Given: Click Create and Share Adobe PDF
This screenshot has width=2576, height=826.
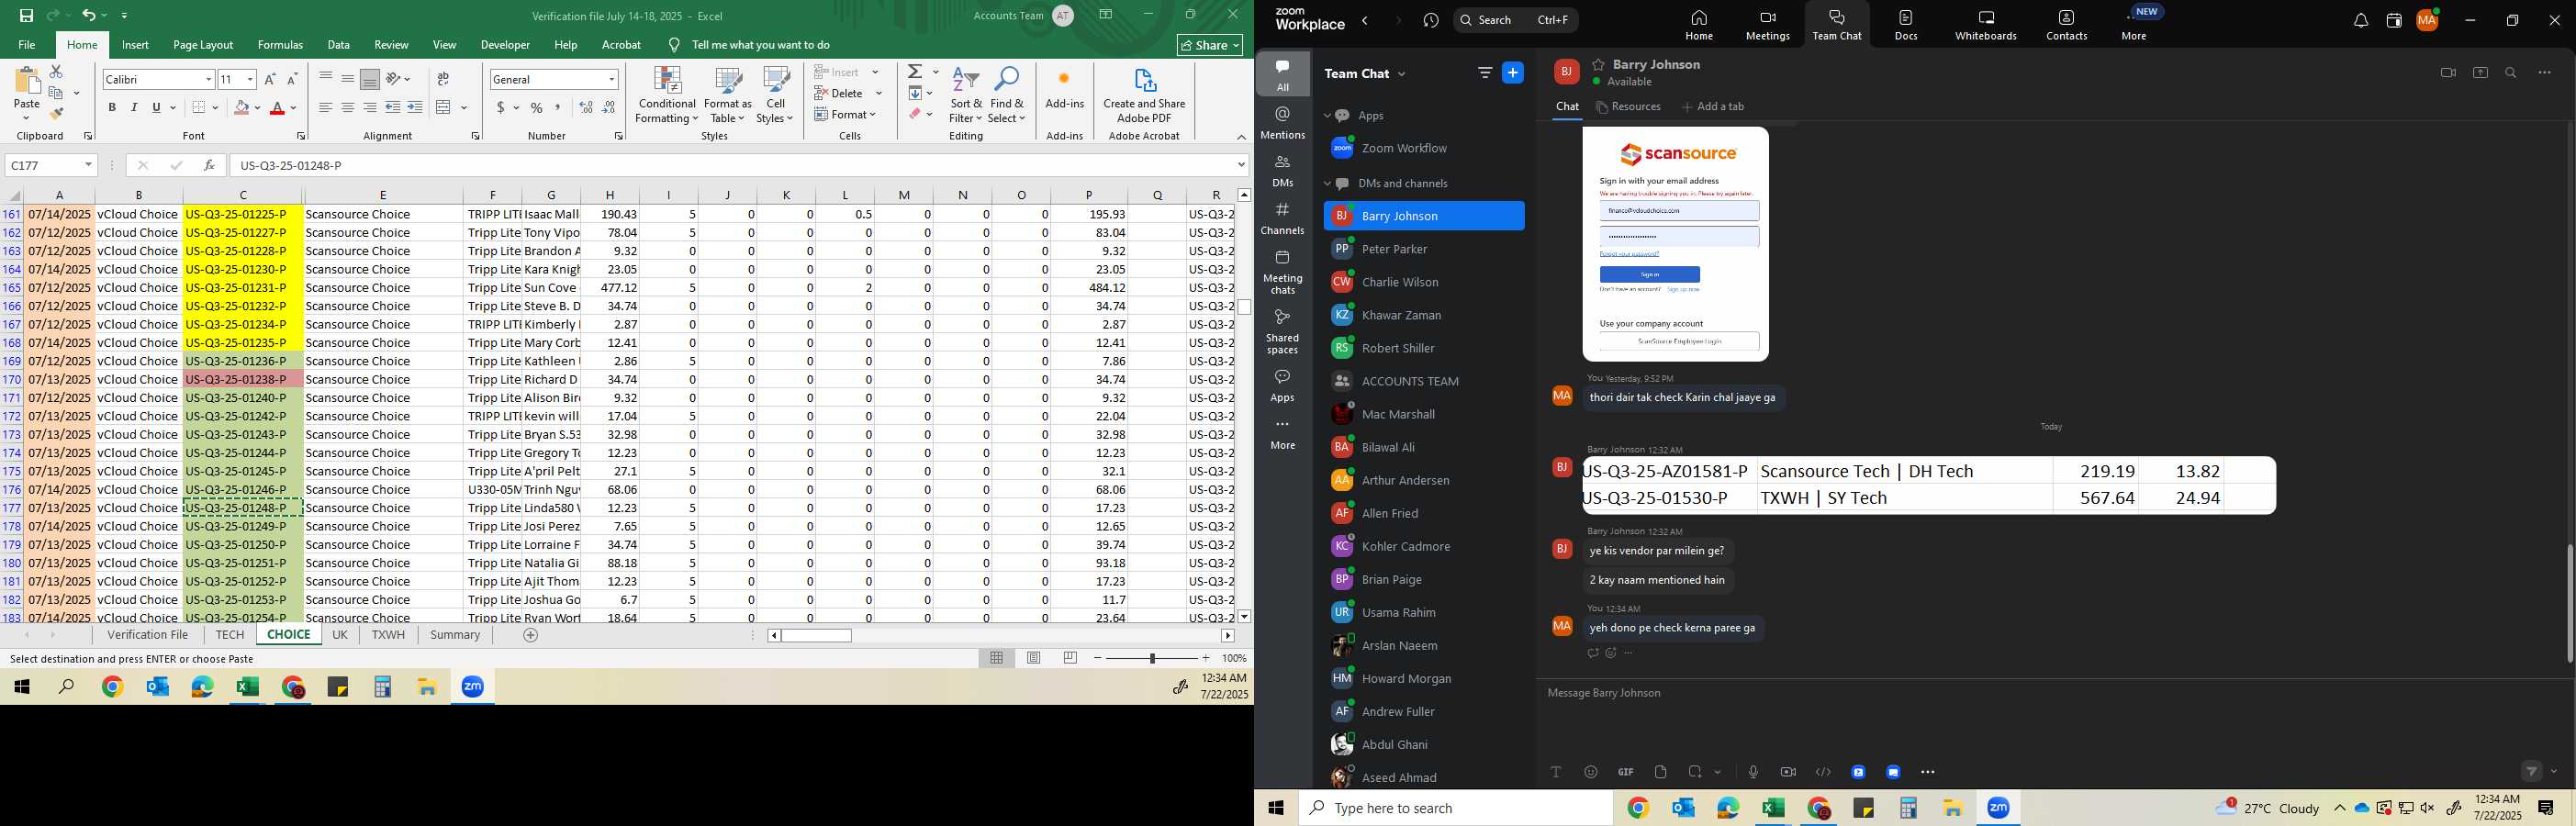Looking at the screenshot, I should pos(1144,96).
